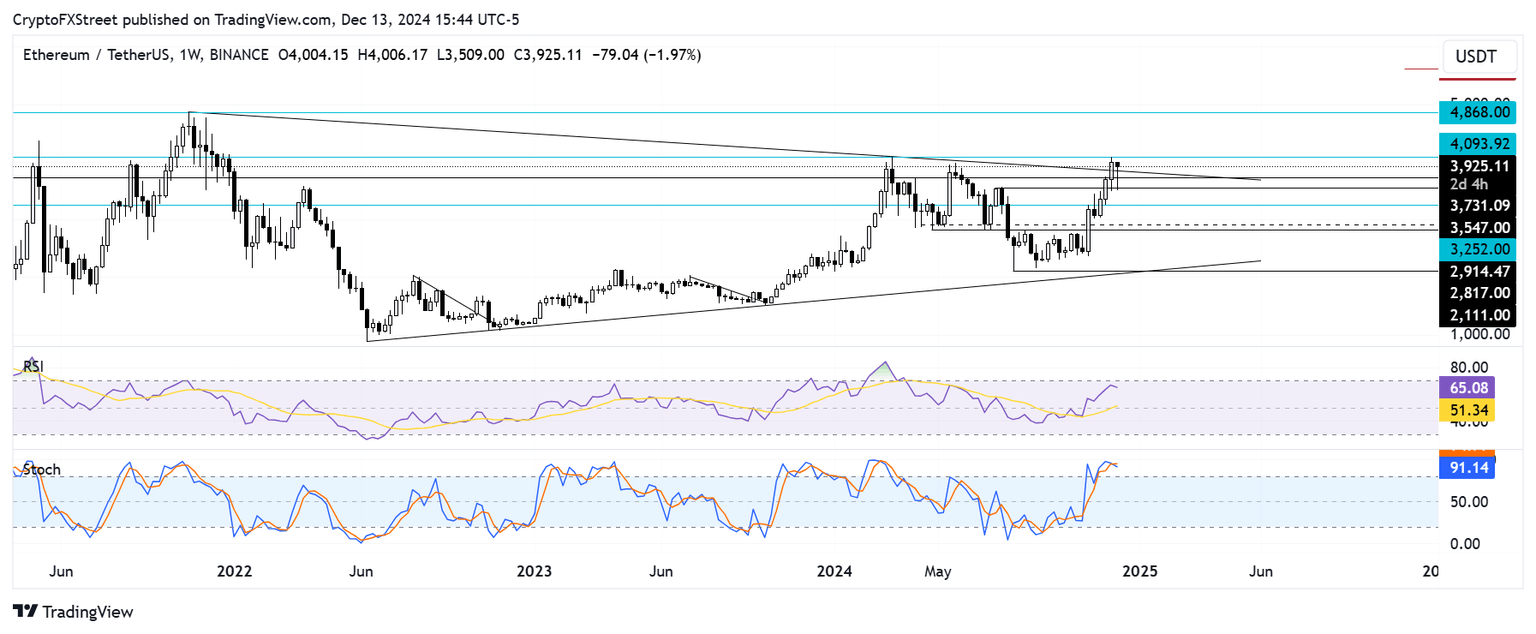This screenshot has width=1536, height=634.
Task: Click the 2025 label on time axis
Action: pyautogui.click(x=1140, y=572)
